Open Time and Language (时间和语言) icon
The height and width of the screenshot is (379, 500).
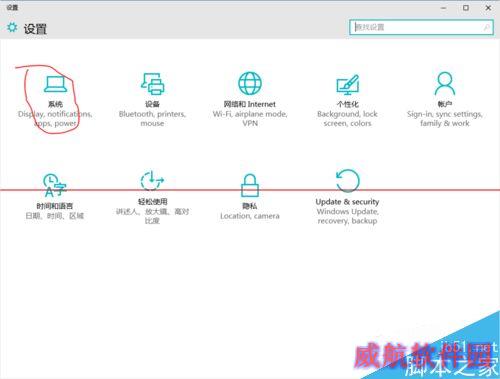pyautogui.click(x=55, y=185)
